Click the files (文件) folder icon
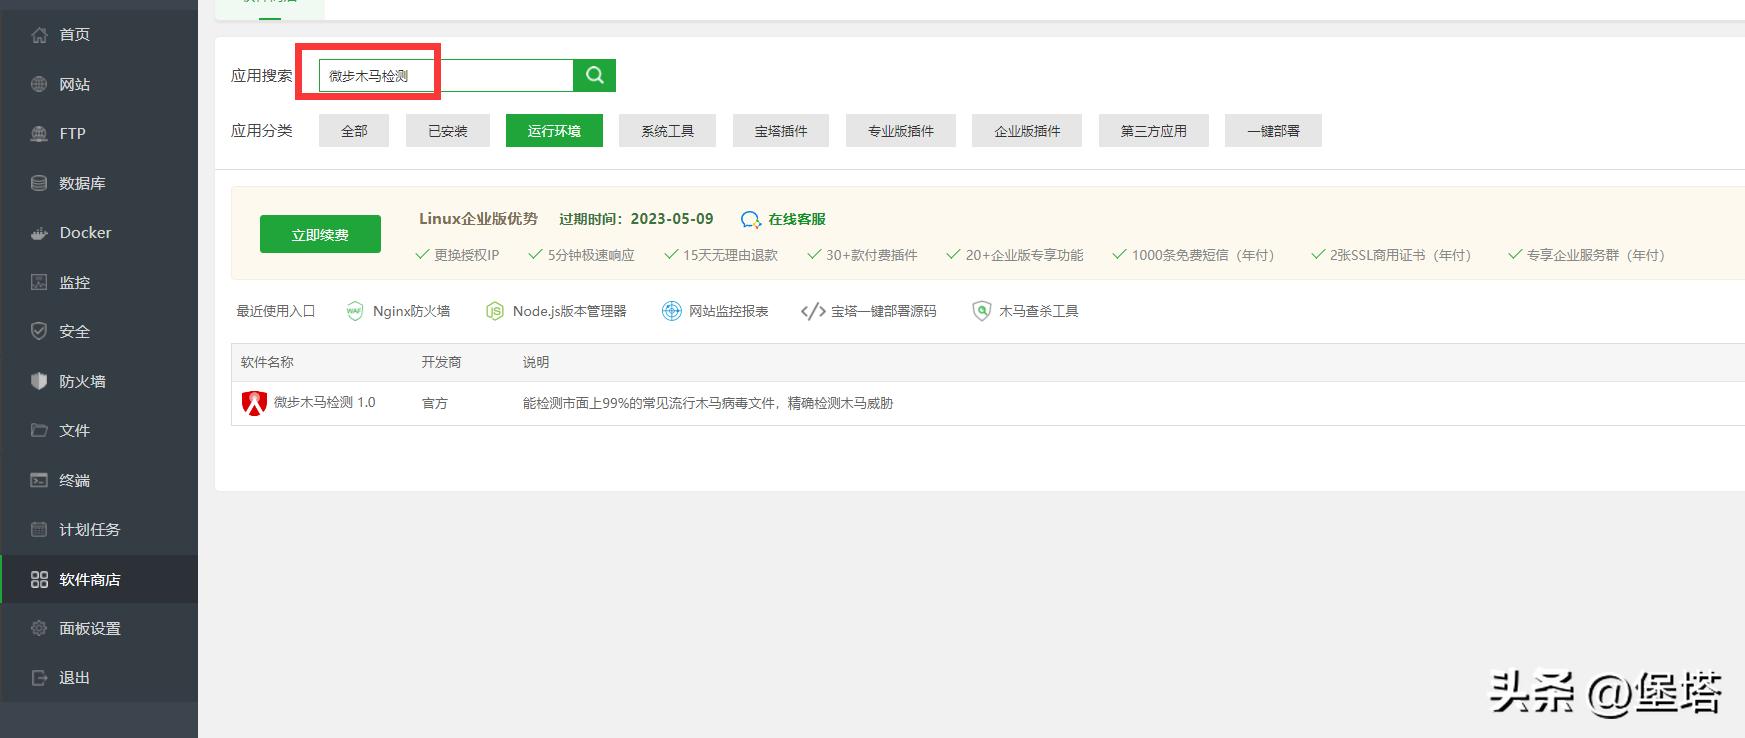 coord(39,431)
